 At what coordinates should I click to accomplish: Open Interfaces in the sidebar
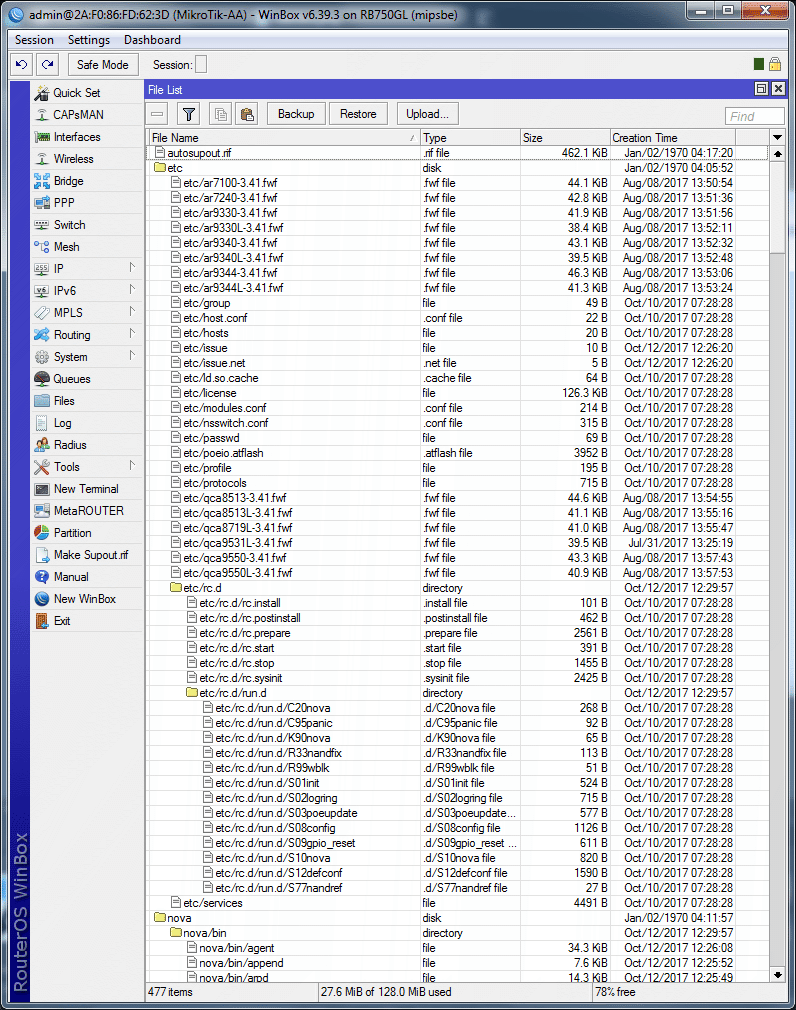(x=77, y=137)
